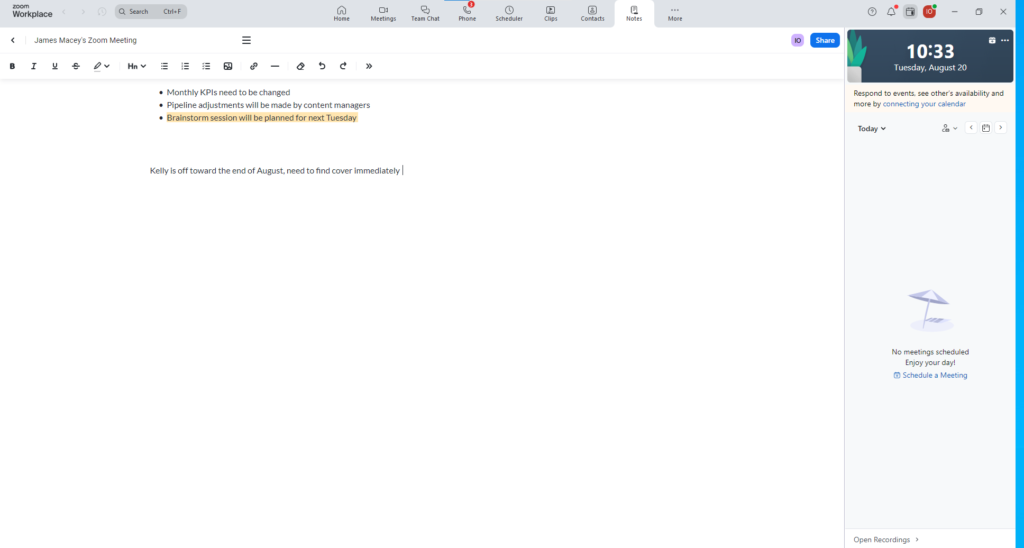Click the Schedule a Meeting link

(930, 375)
